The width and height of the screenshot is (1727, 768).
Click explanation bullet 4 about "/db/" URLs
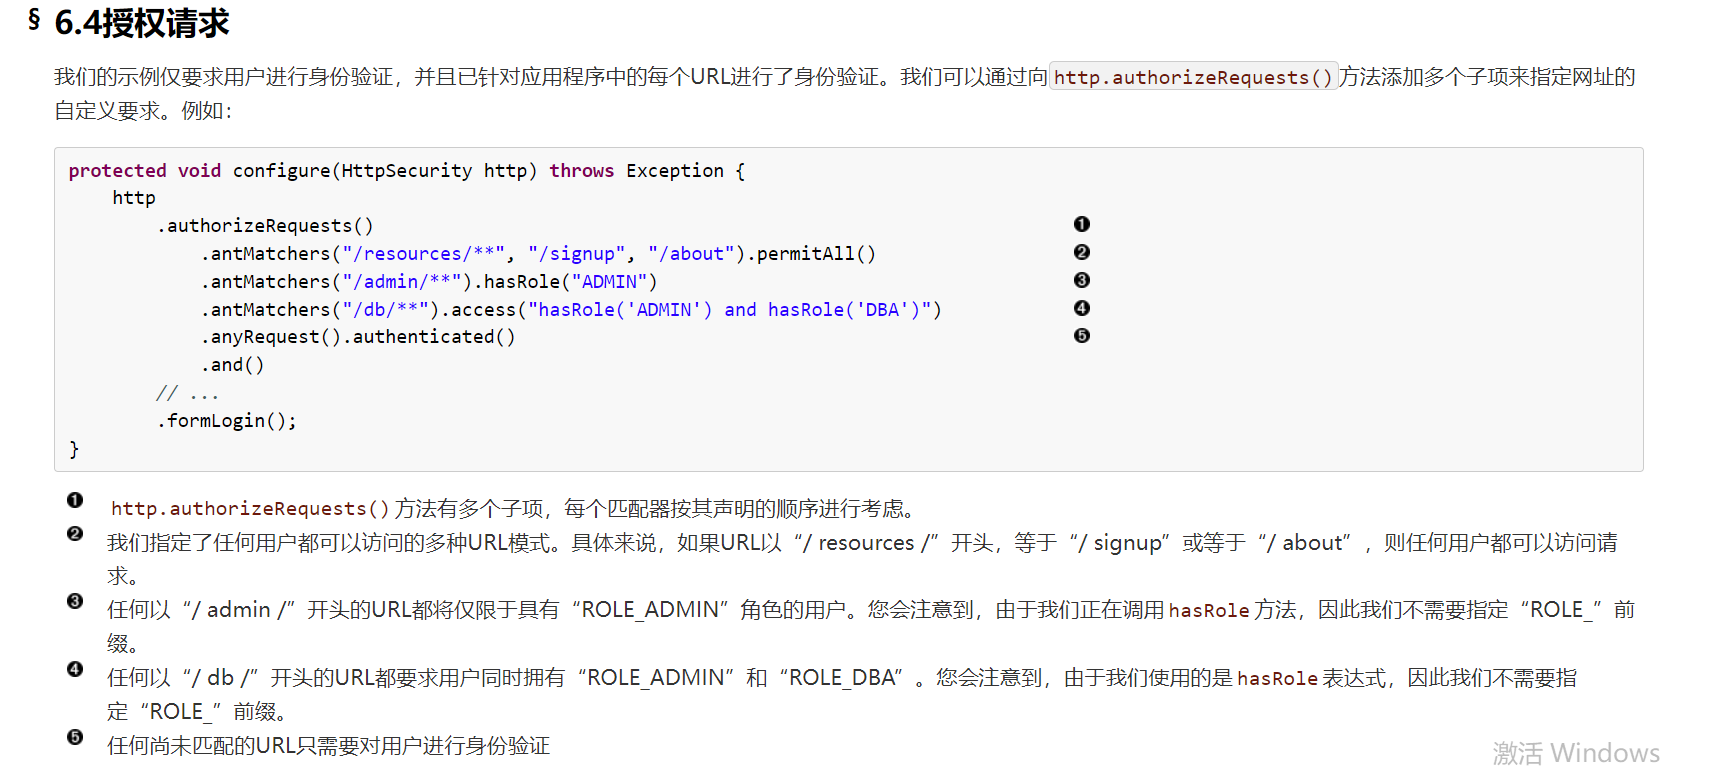(x=75, y=669)
